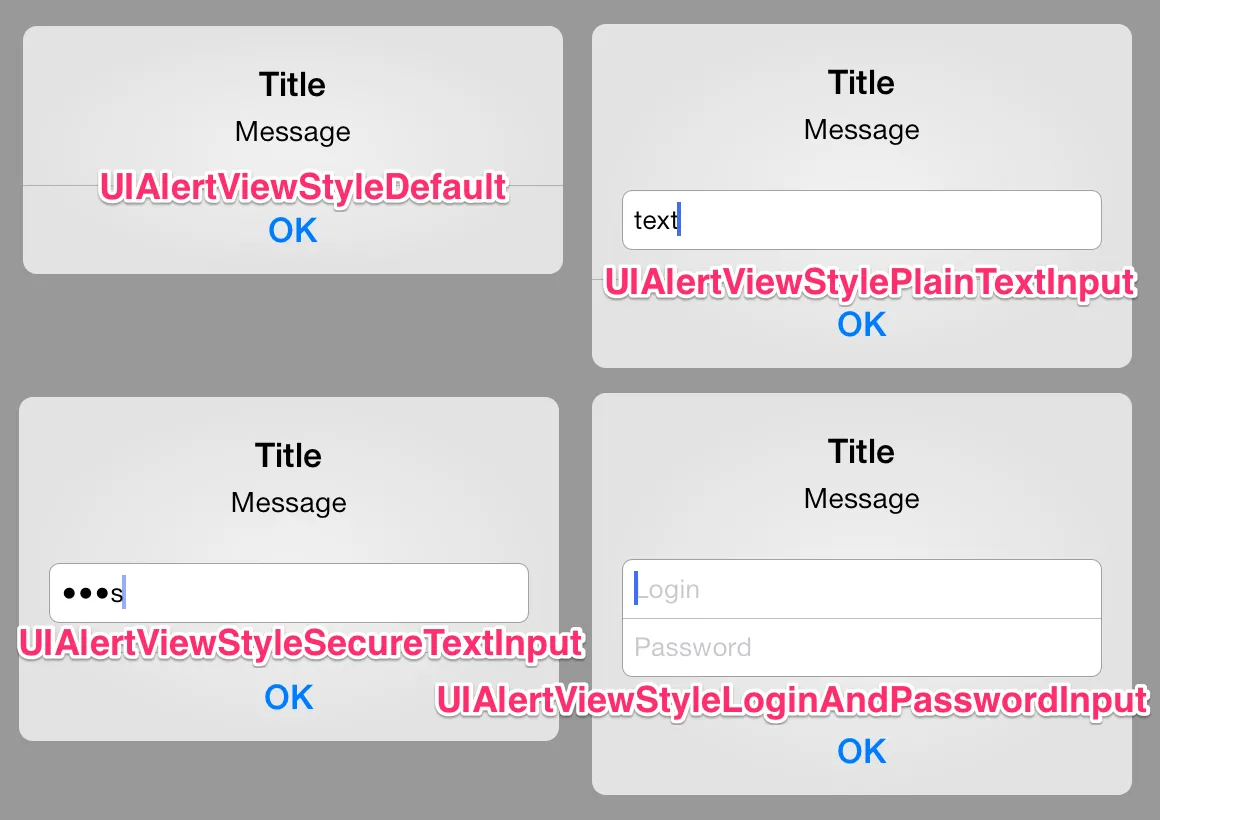Click the Title above the plain text field
Screen dimensions: 1253x820
861,82
